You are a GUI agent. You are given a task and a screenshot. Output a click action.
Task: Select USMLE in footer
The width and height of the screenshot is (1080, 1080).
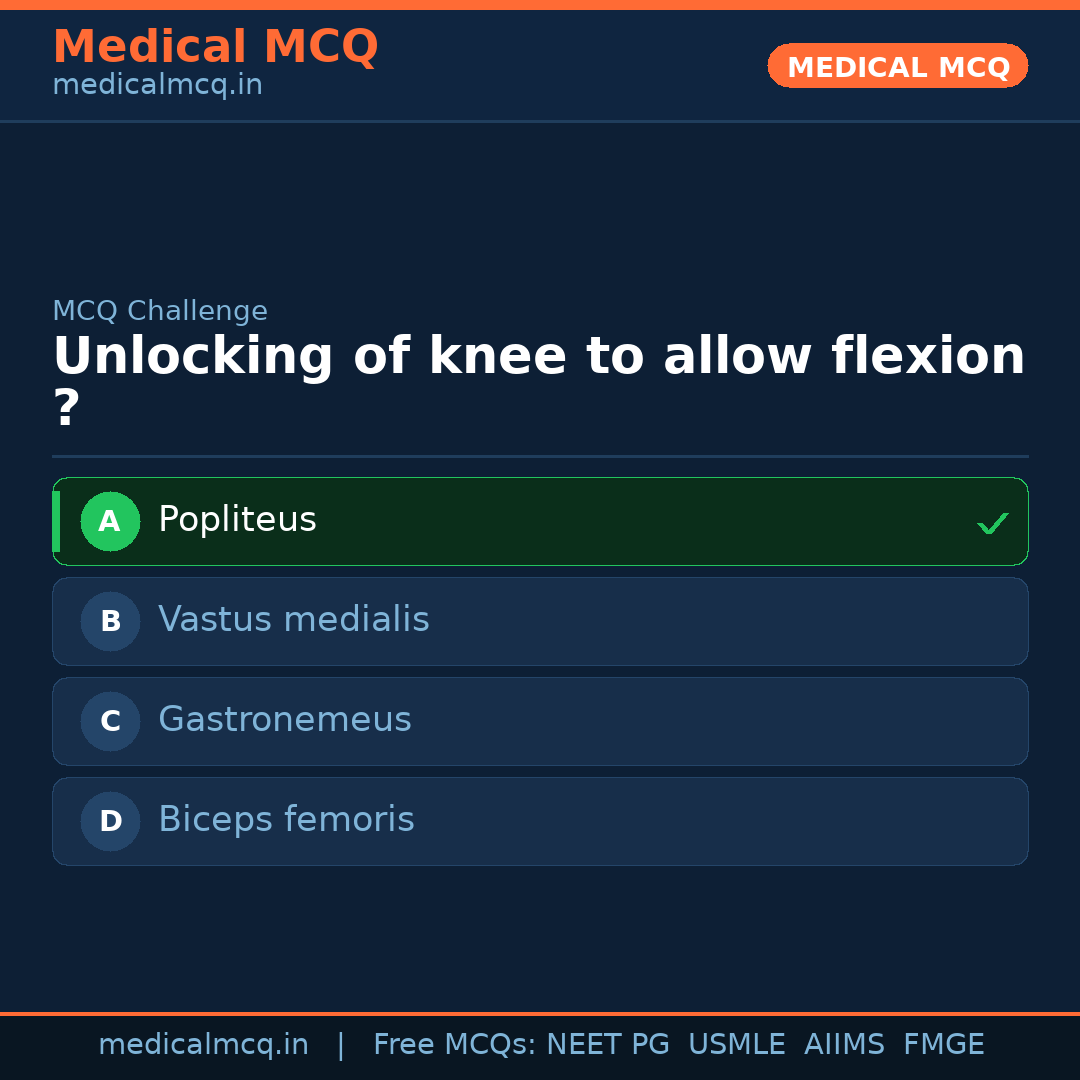(736, 1045)
